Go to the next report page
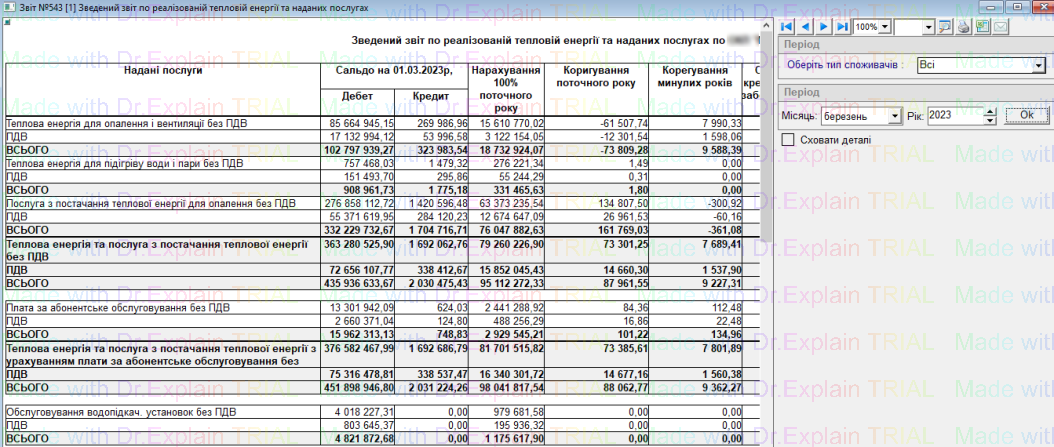This screenshot has width=1054, height=447. [x=825, y=26]
